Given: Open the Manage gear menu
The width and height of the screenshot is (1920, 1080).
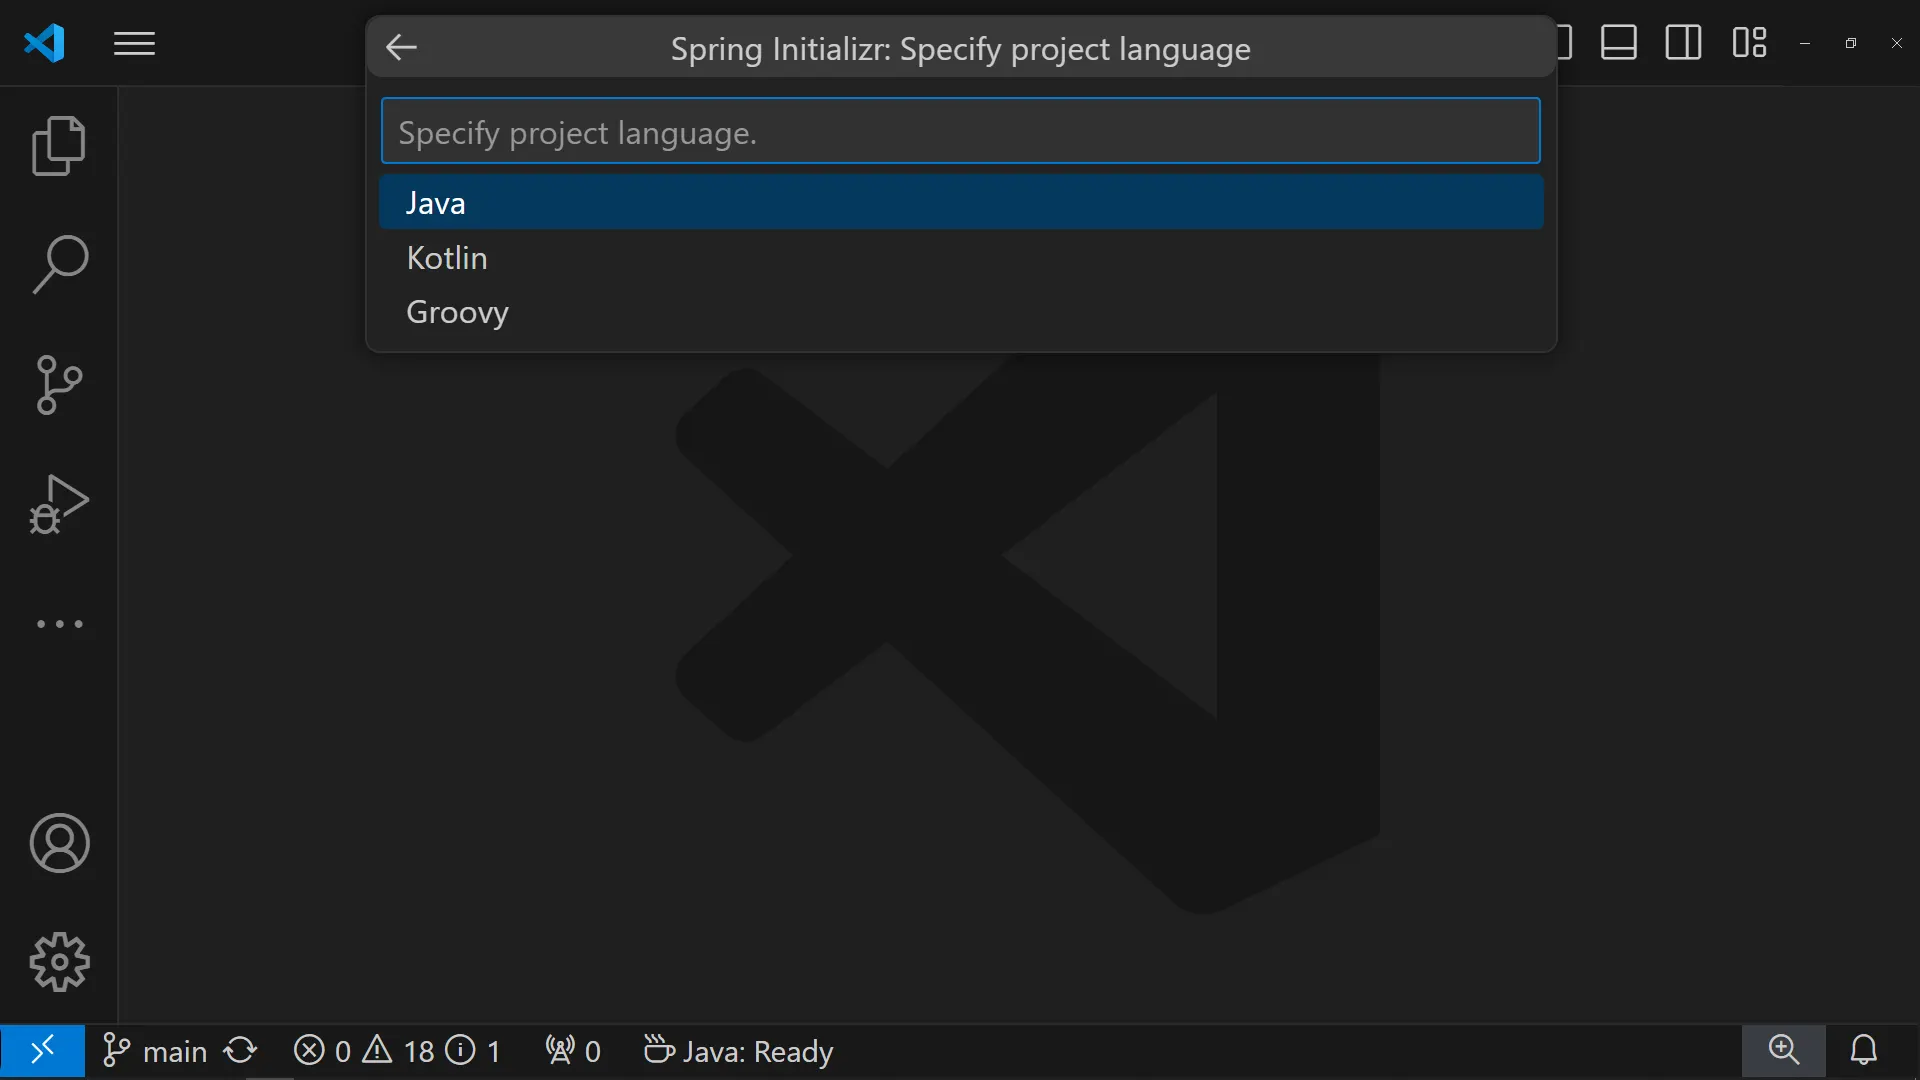Looking at the screenshot, I should (x=59, y=962).
